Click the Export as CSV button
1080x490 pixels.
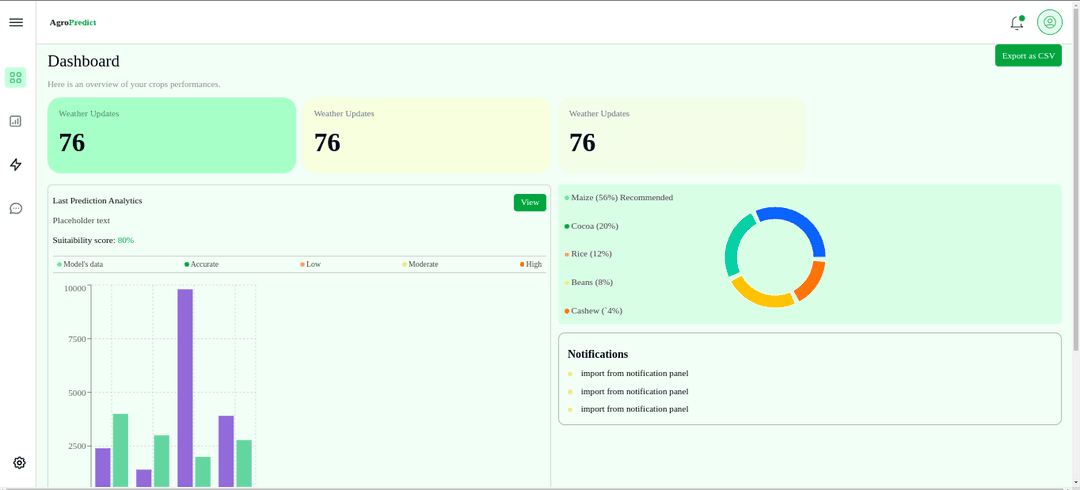click(x=1028, y=55)
